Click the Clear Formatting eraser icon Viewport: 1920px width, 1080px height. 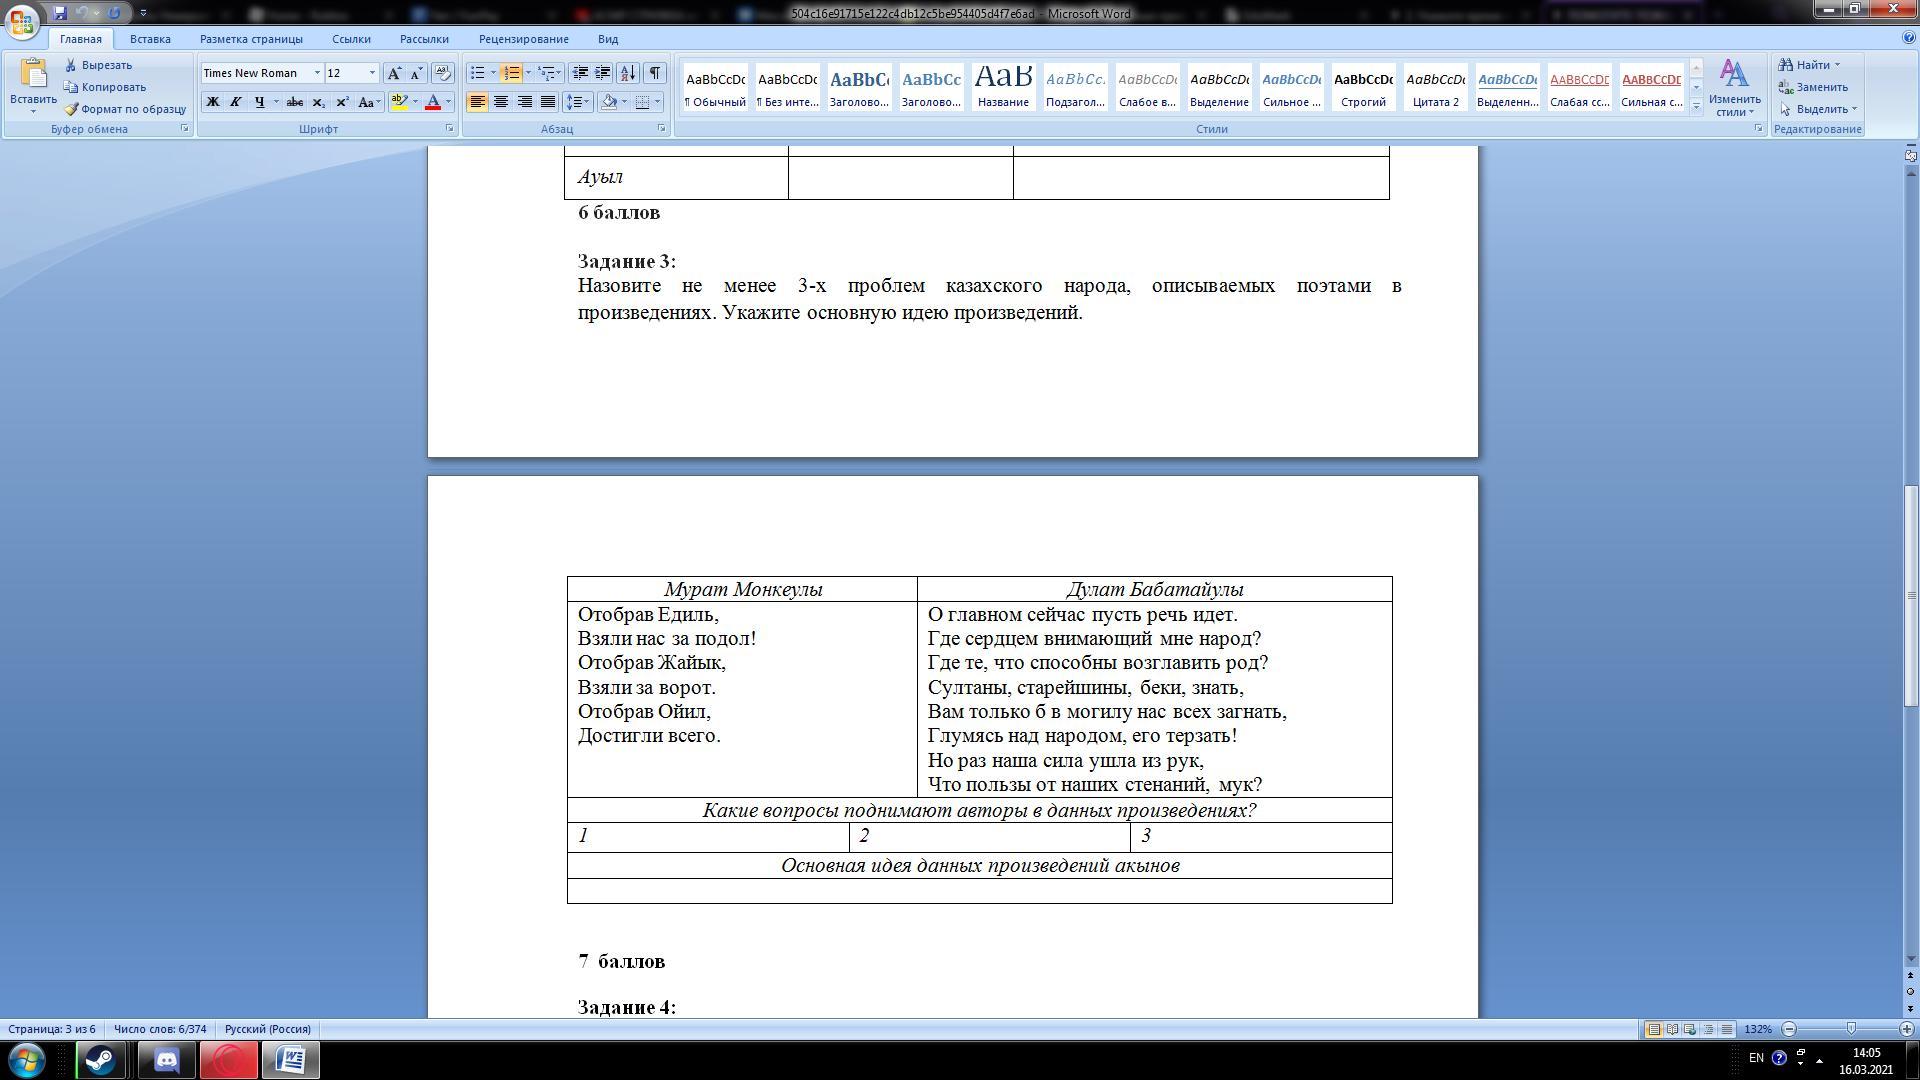pyautogui.click(x=443, y=73)
